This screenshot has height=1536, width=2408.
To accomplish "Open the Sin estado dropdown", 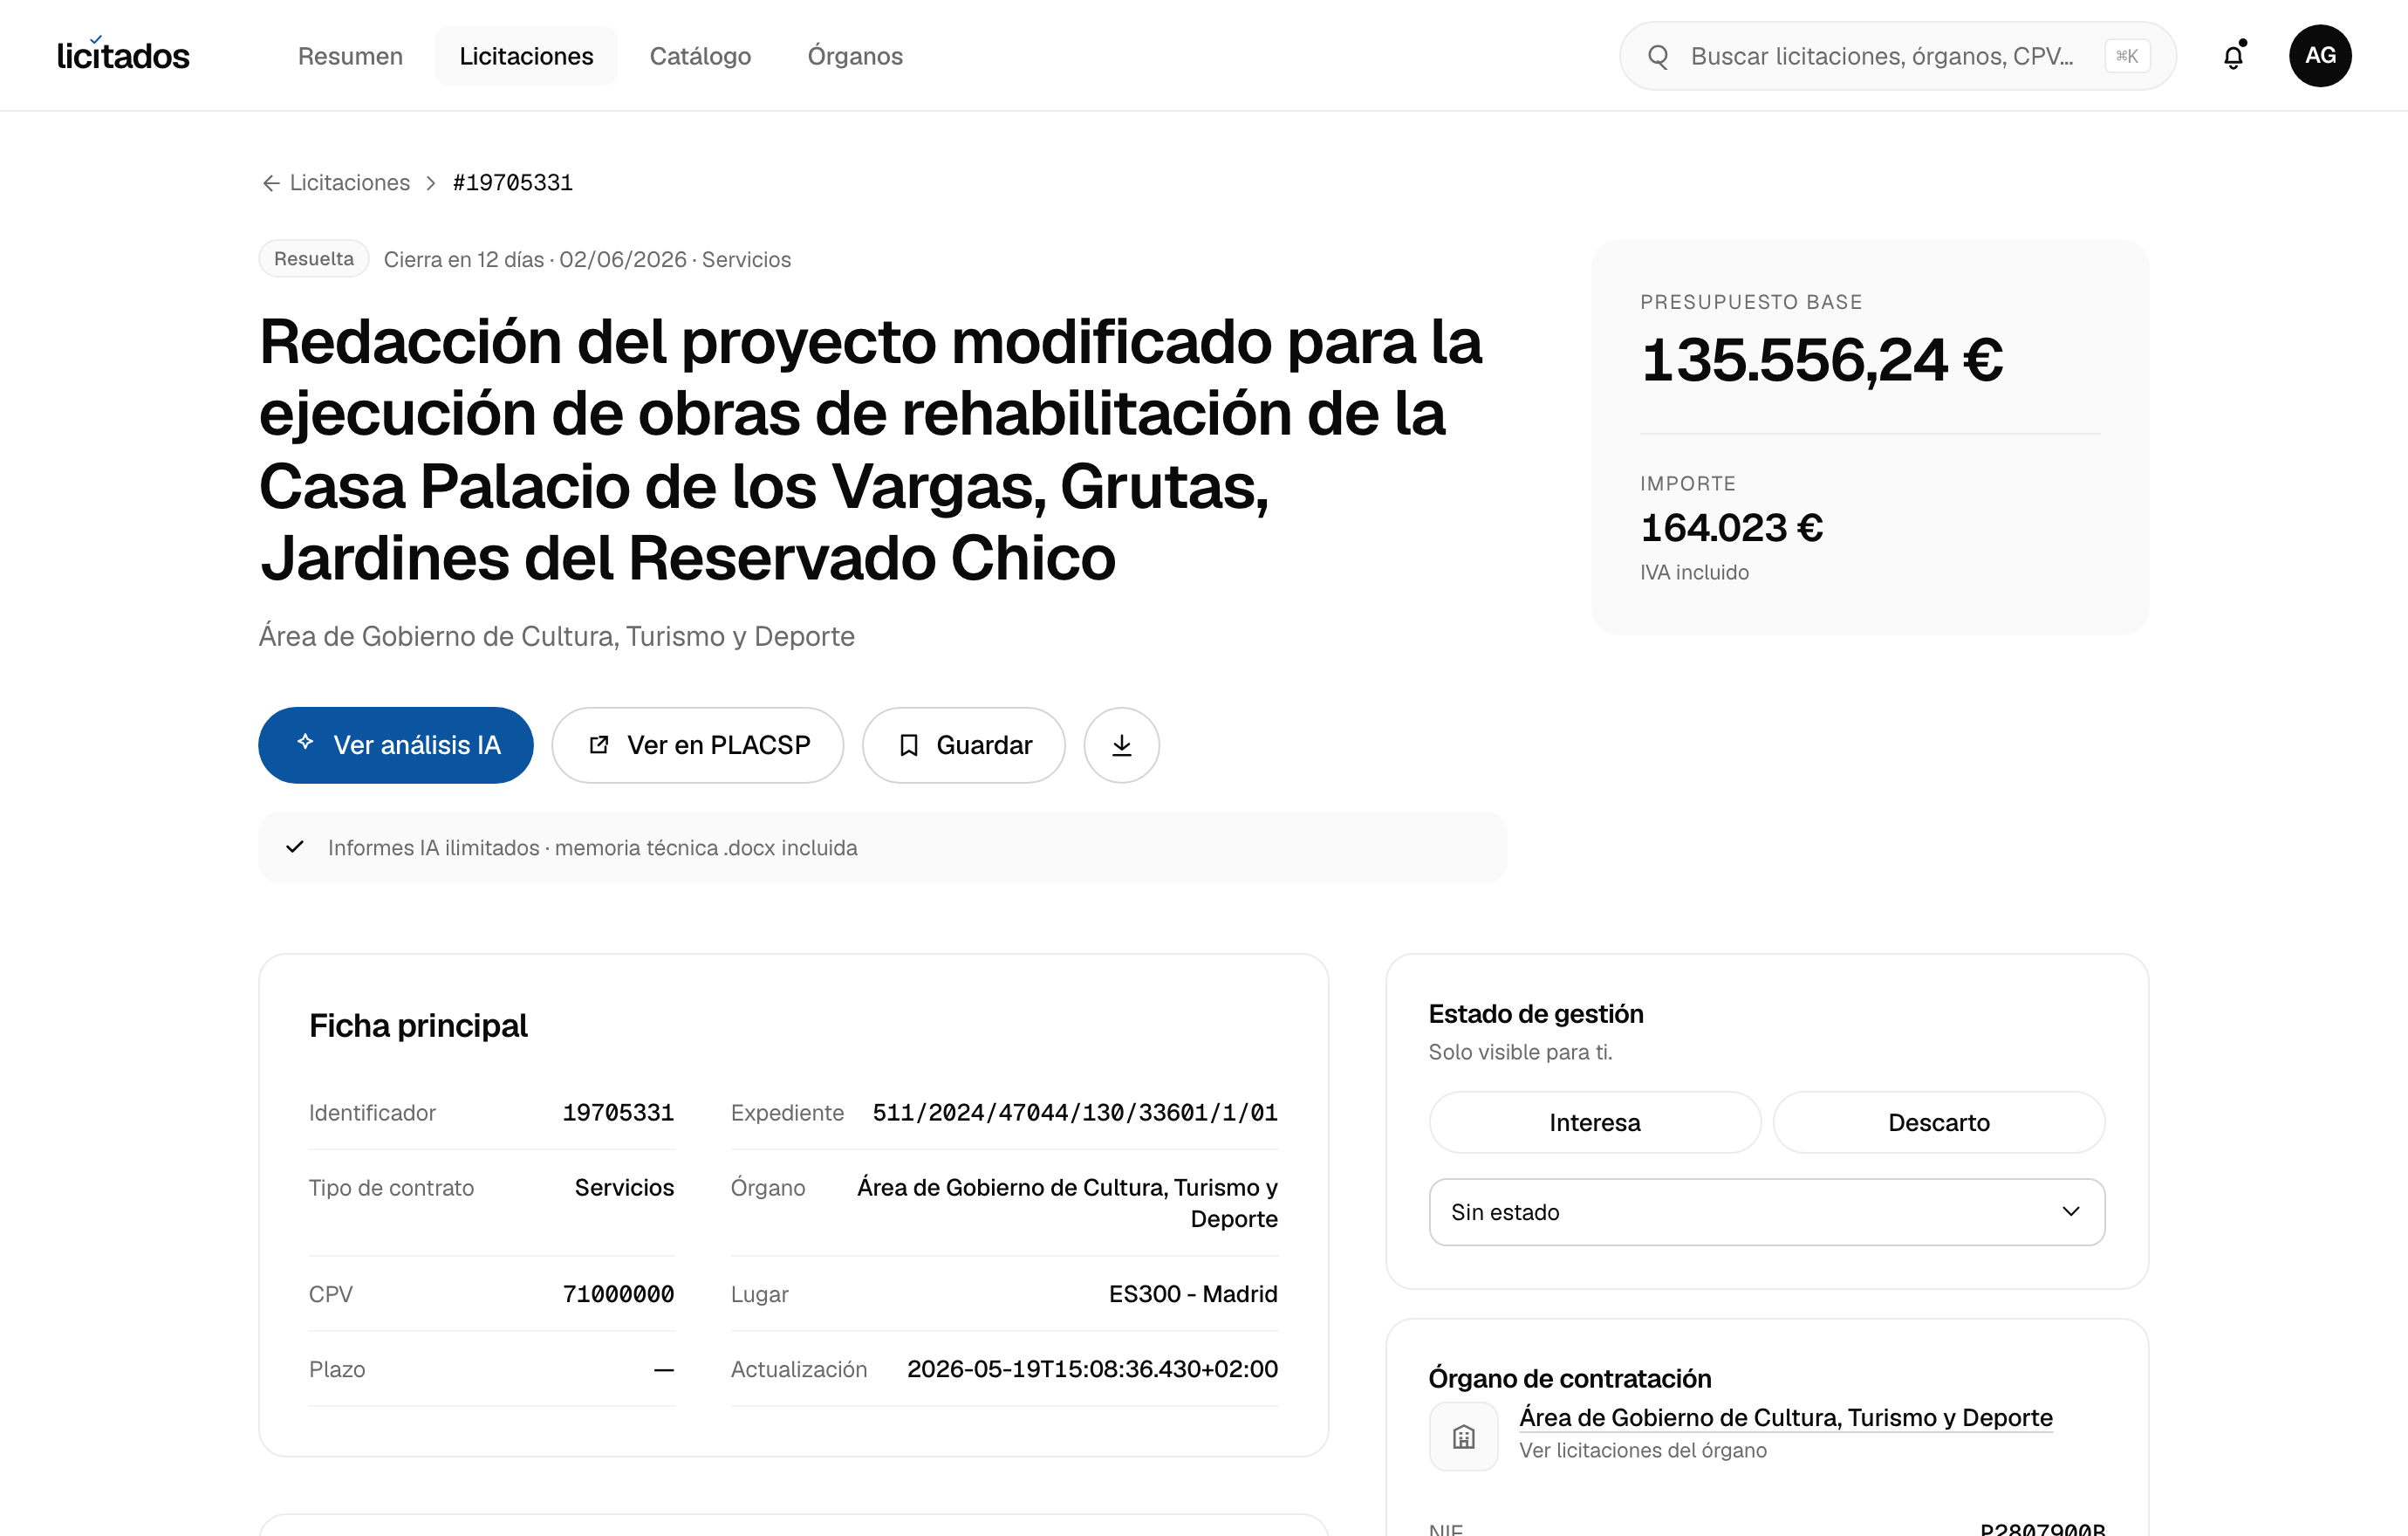I will [x=1766, y=1212].
